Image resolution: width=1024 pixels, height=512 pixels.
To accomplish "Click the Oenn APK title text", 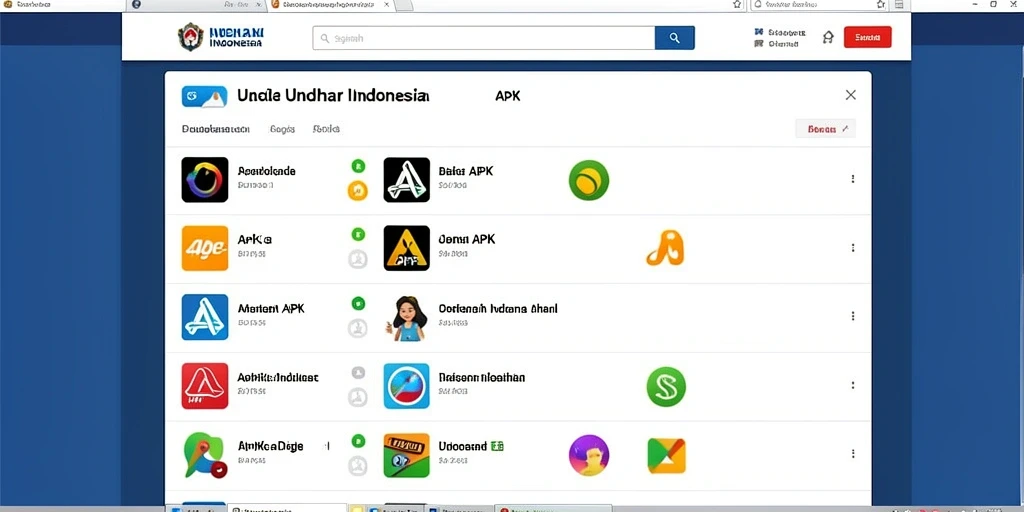I will click(x=467, y=239).
